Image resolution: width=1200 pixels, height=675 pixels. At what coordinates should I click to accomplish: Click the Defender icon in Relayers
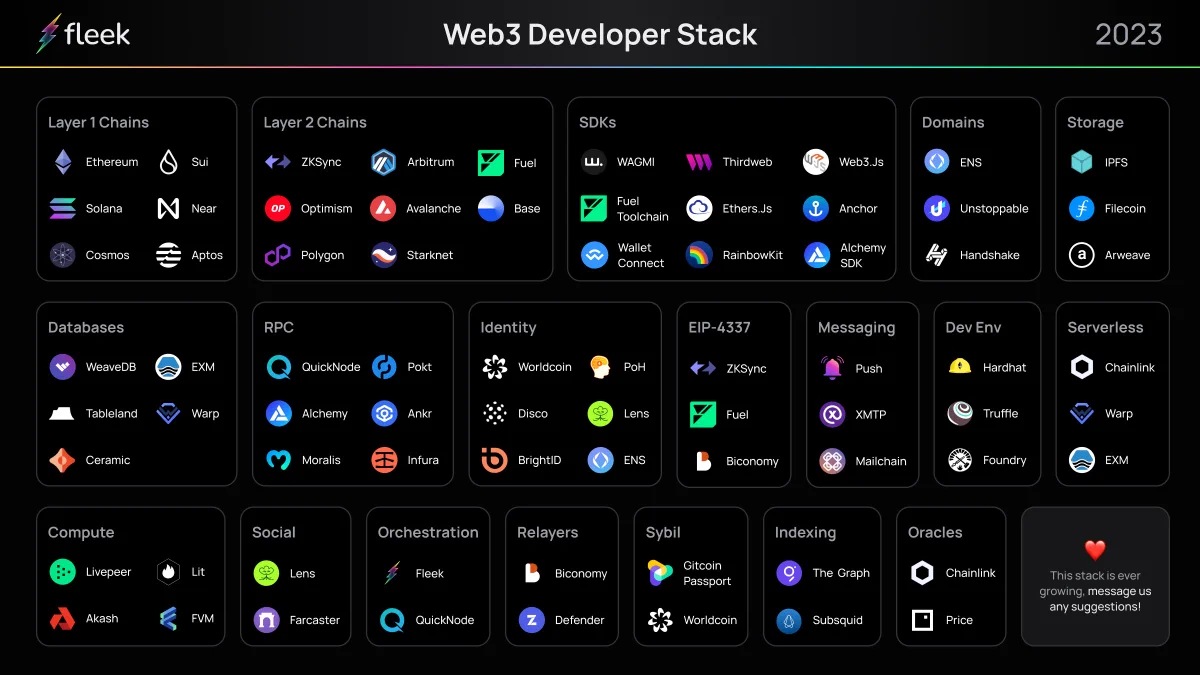pos(532,620)
